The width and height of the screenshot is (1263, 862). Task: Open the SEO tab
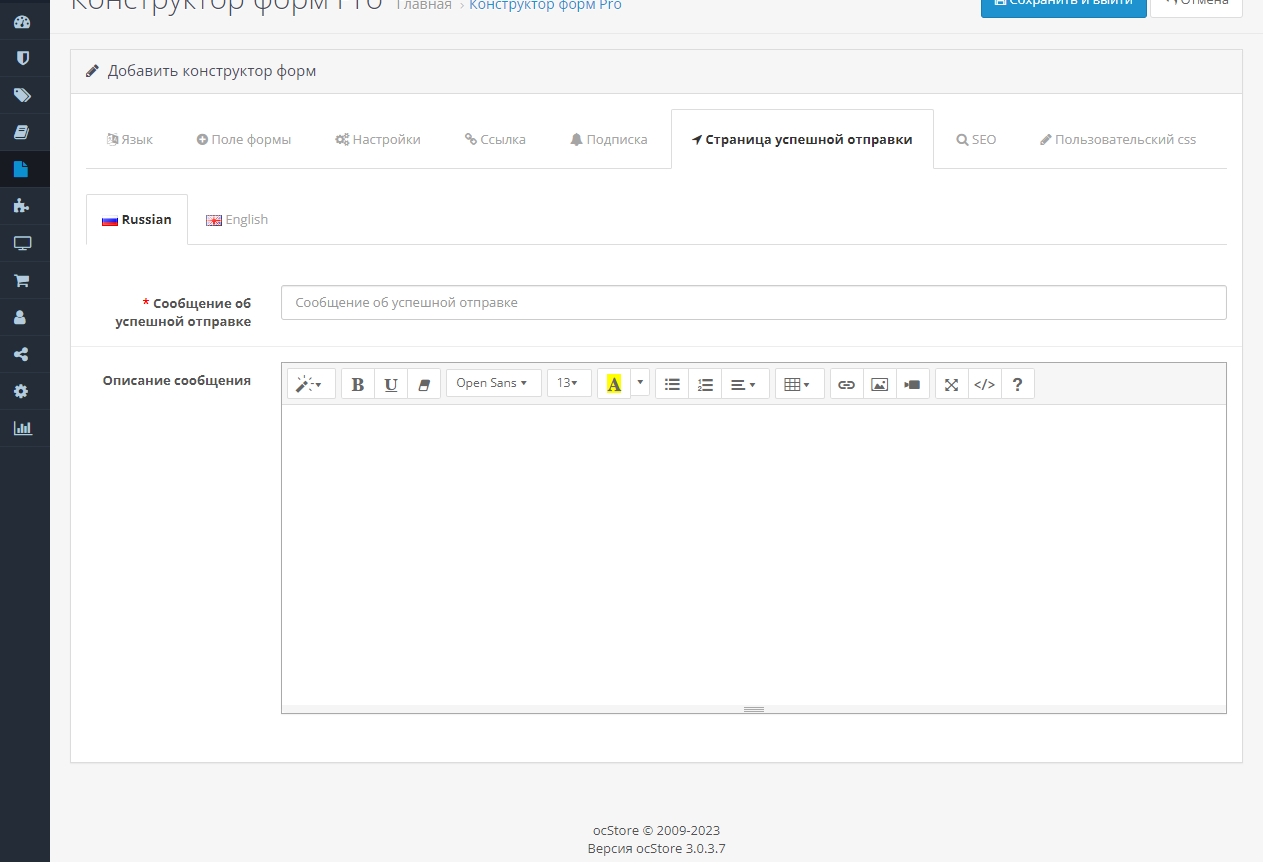(x=976, y=140)
